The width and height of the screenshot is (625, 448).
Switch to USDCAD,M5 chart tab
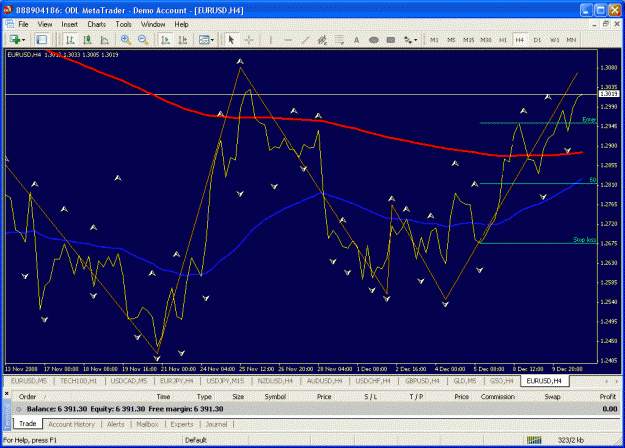click(x=129, y=381)
